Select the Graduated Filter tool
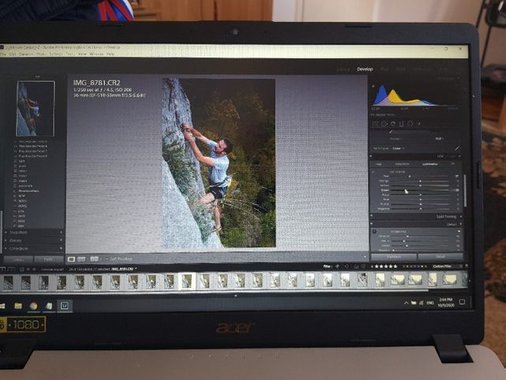 tap(402, 124)
